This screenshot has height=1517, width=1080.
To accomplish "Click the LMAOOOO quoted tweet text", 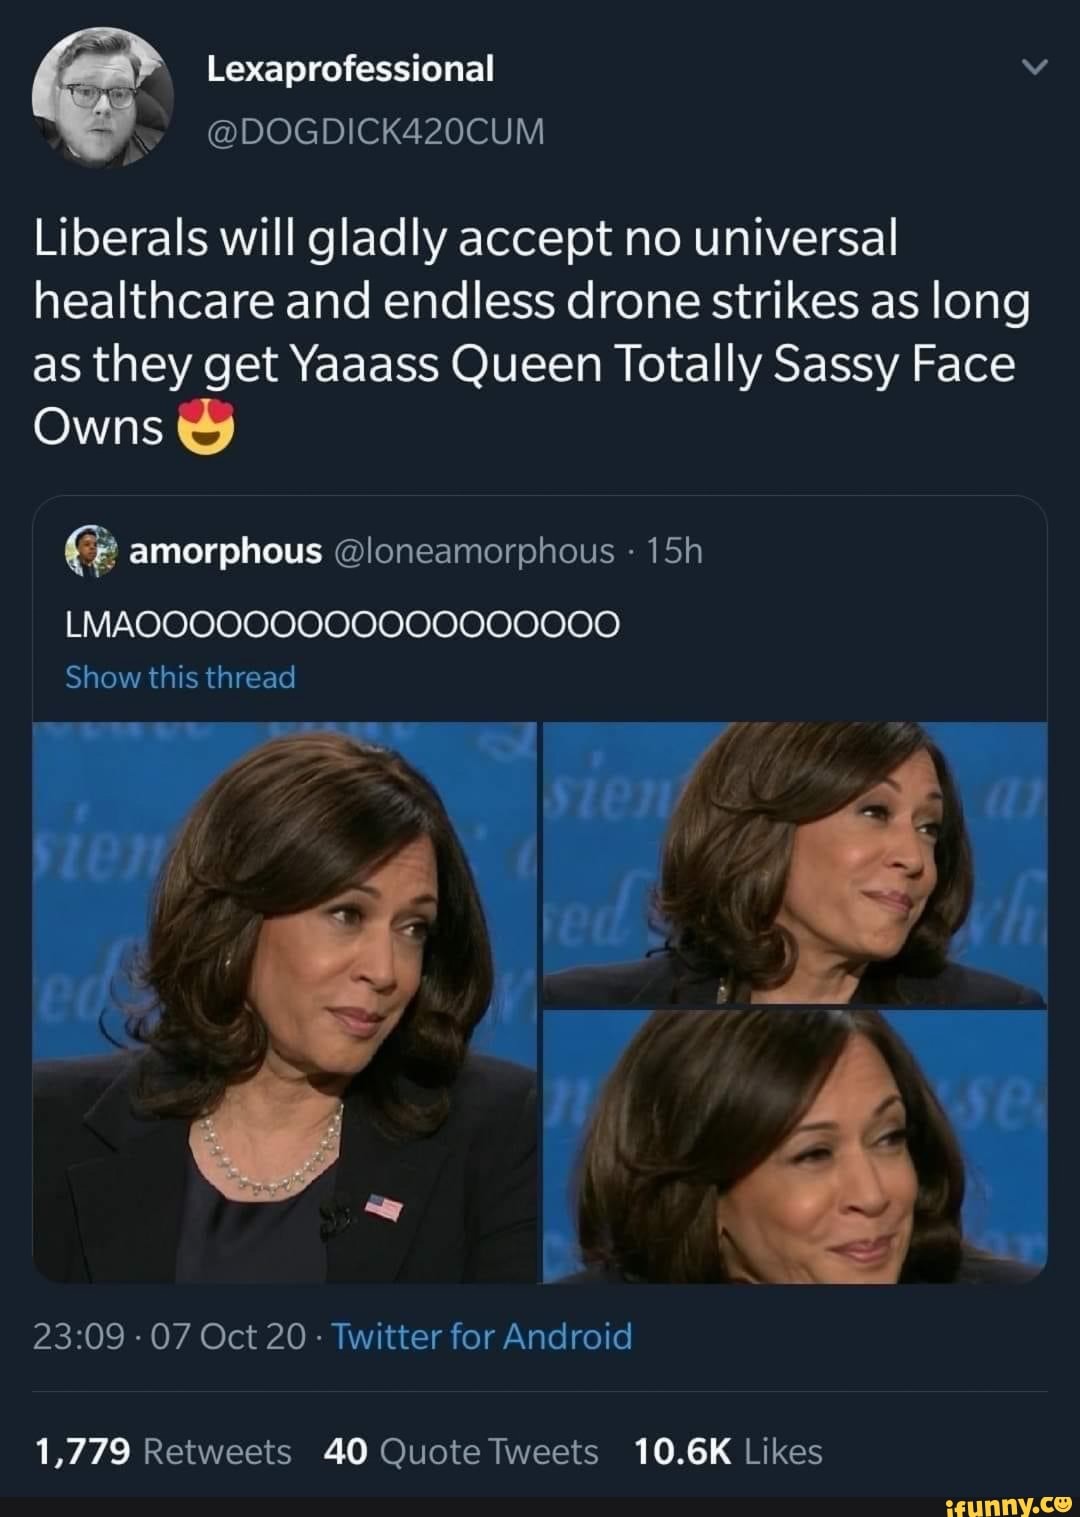I will (342, 624).
